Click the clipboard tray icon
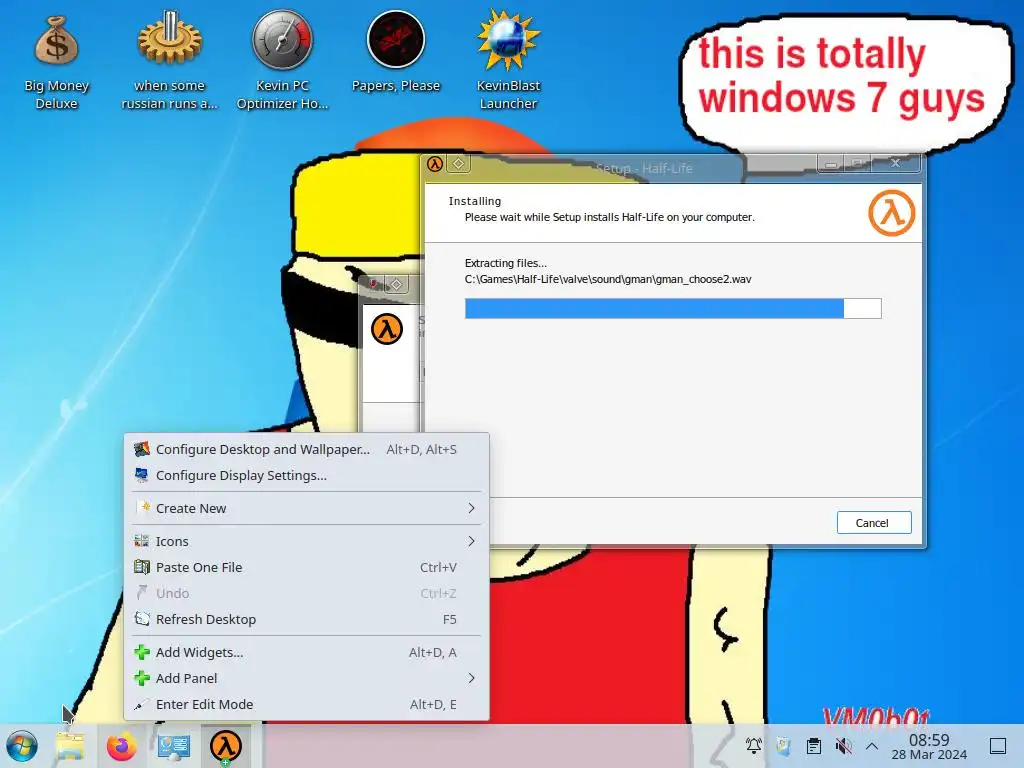Screen dimensions: 1024x768 pos(813,745)
